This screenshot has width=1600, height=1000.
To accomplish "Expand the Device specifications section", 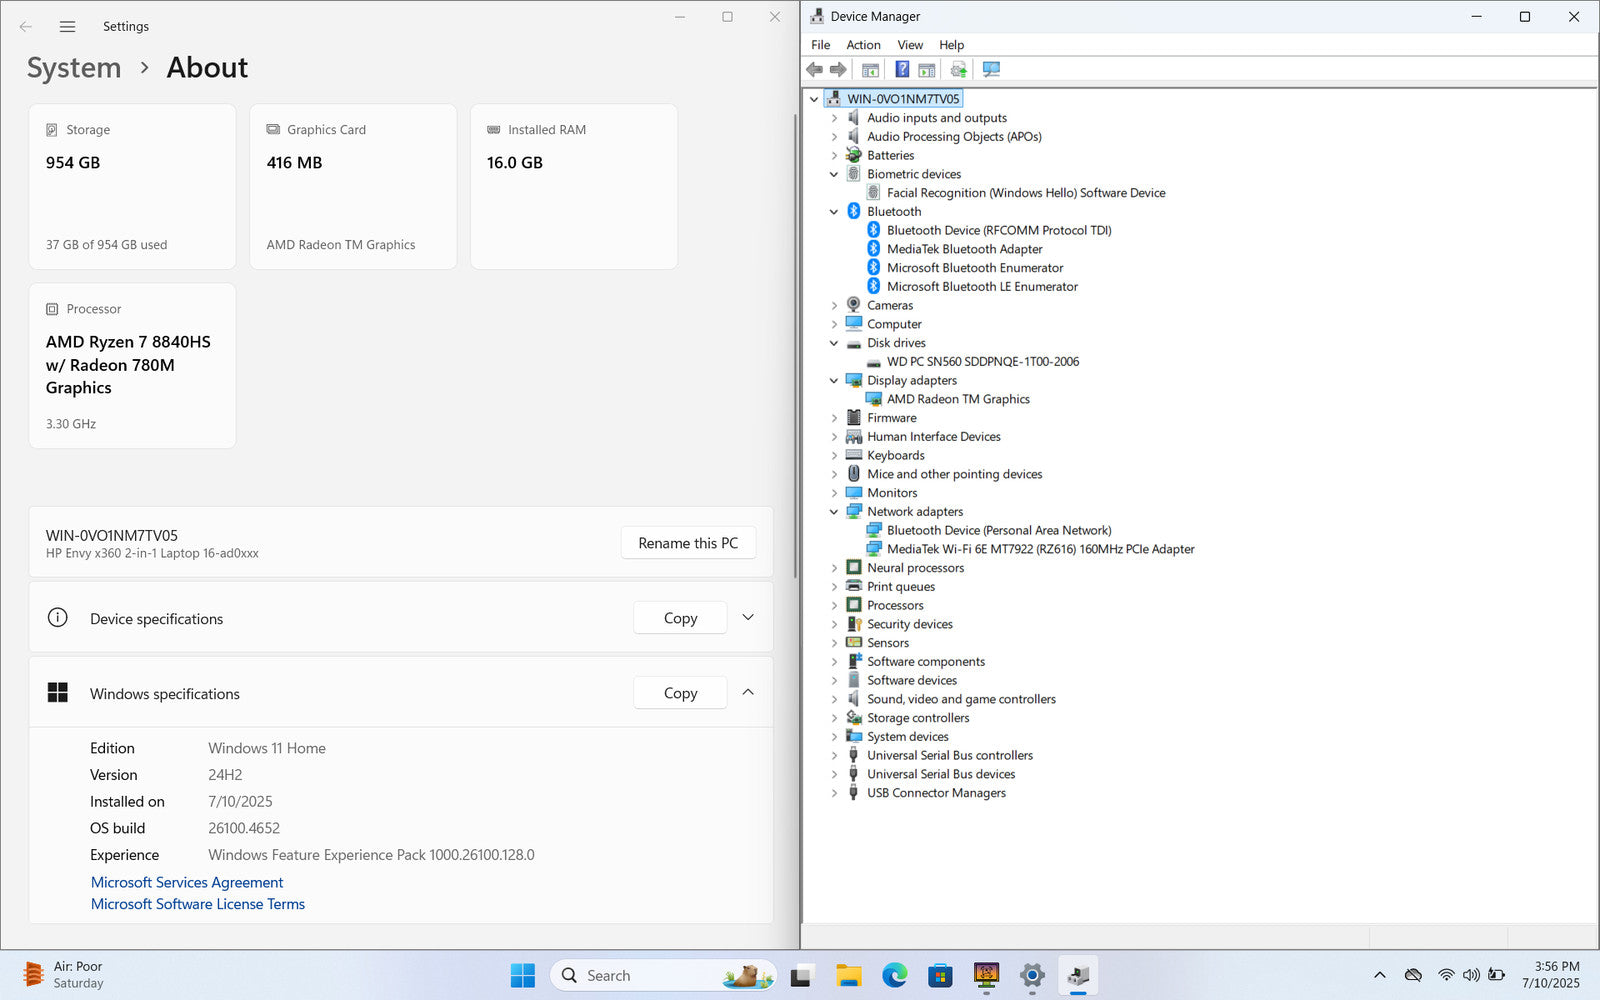I will 748,618.
